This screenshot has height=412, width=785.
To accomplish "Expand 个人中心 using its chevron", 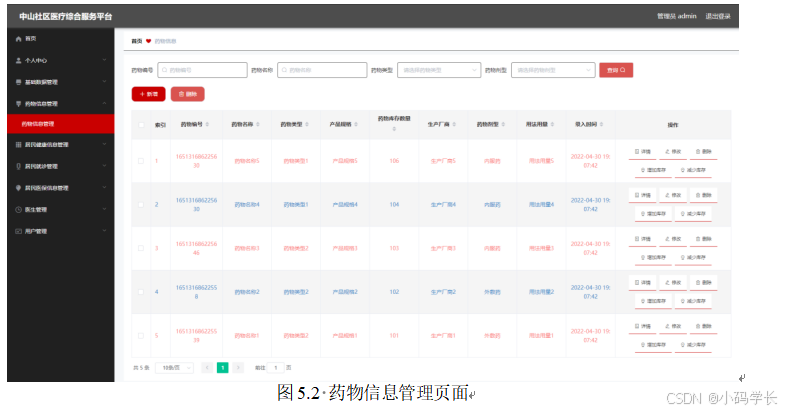I will coord(105,60).
